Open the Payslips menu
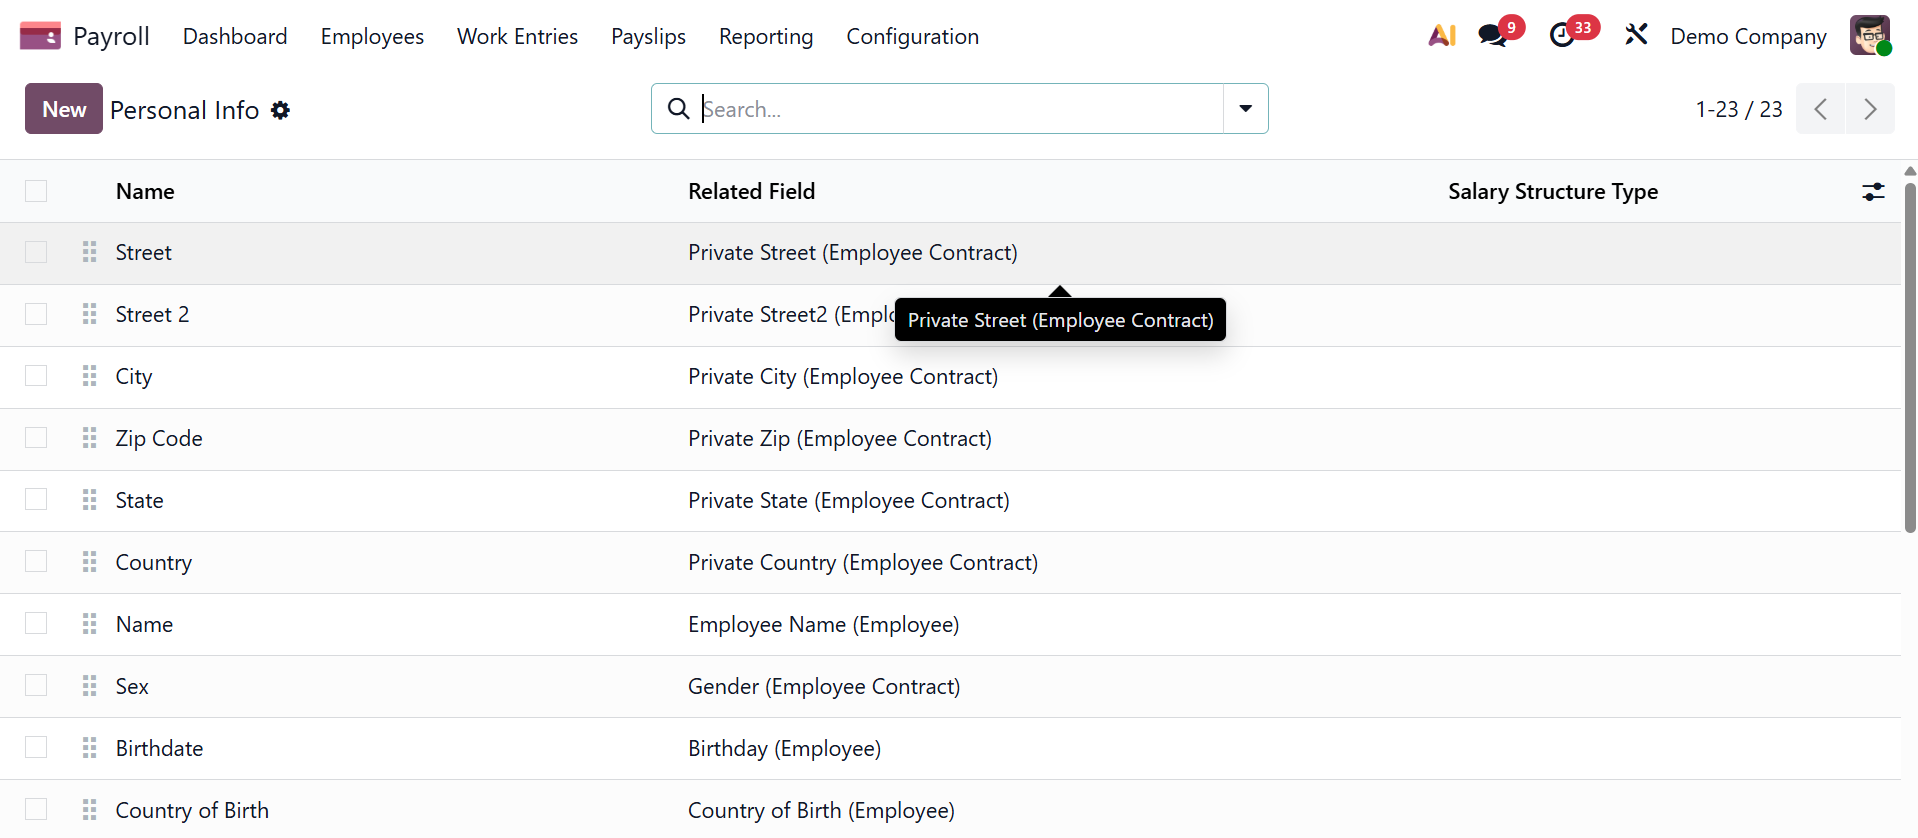This screenshot has height=838, width=1918. point(648,36)
